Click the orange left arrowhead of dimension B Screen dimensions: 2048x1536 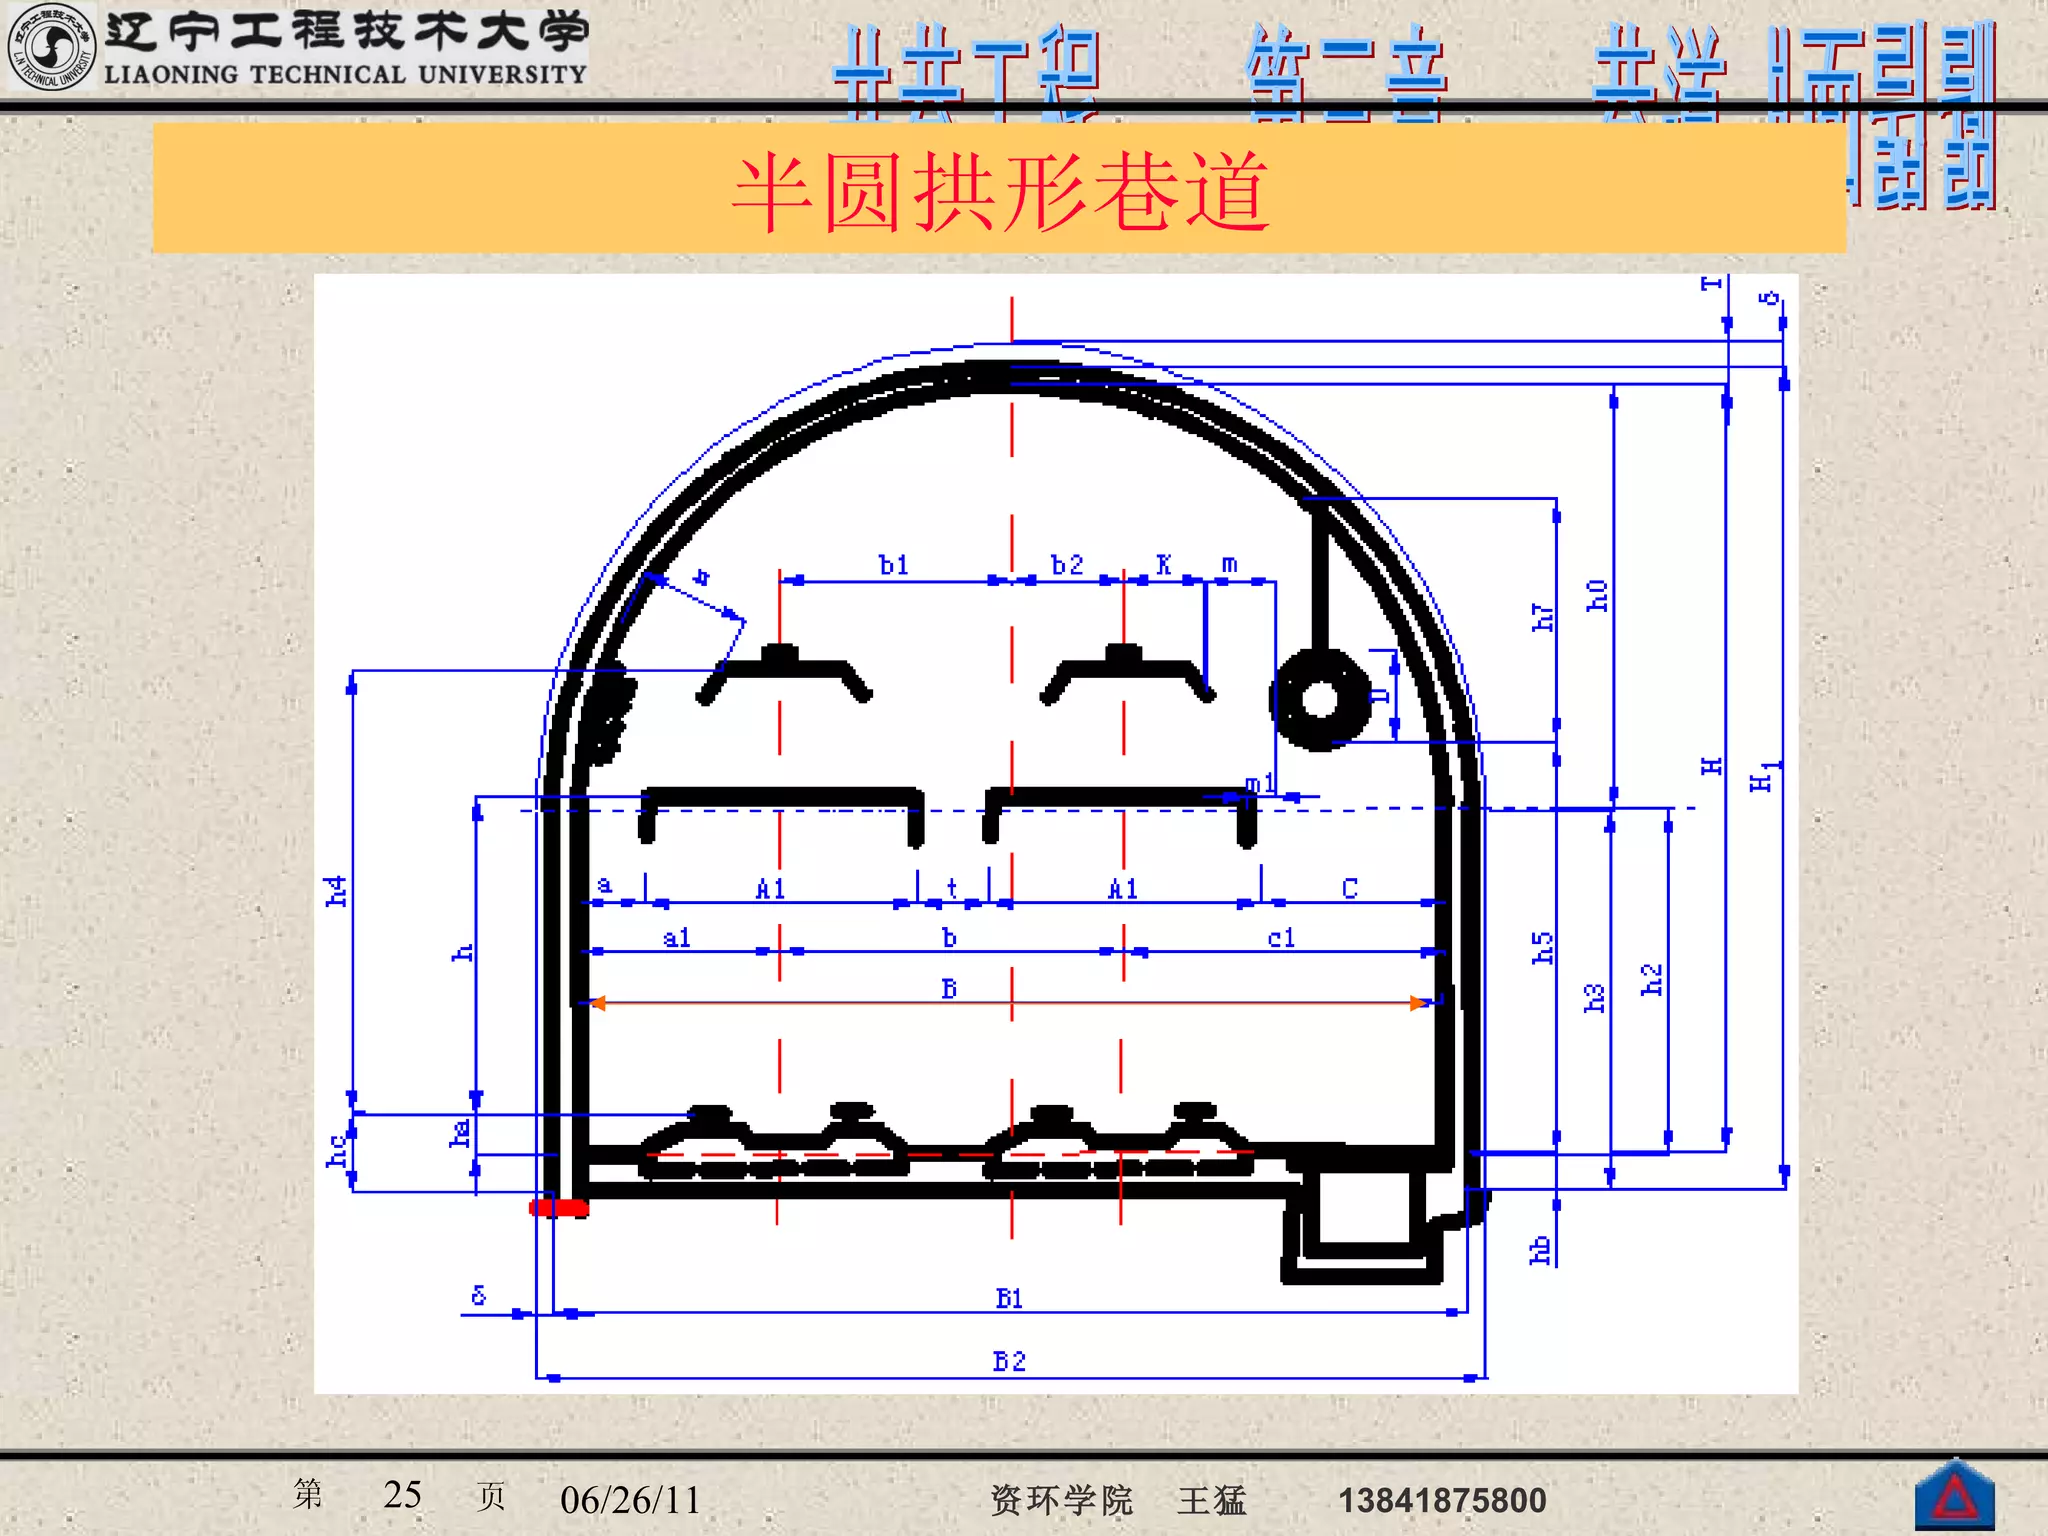point(598,1003)
